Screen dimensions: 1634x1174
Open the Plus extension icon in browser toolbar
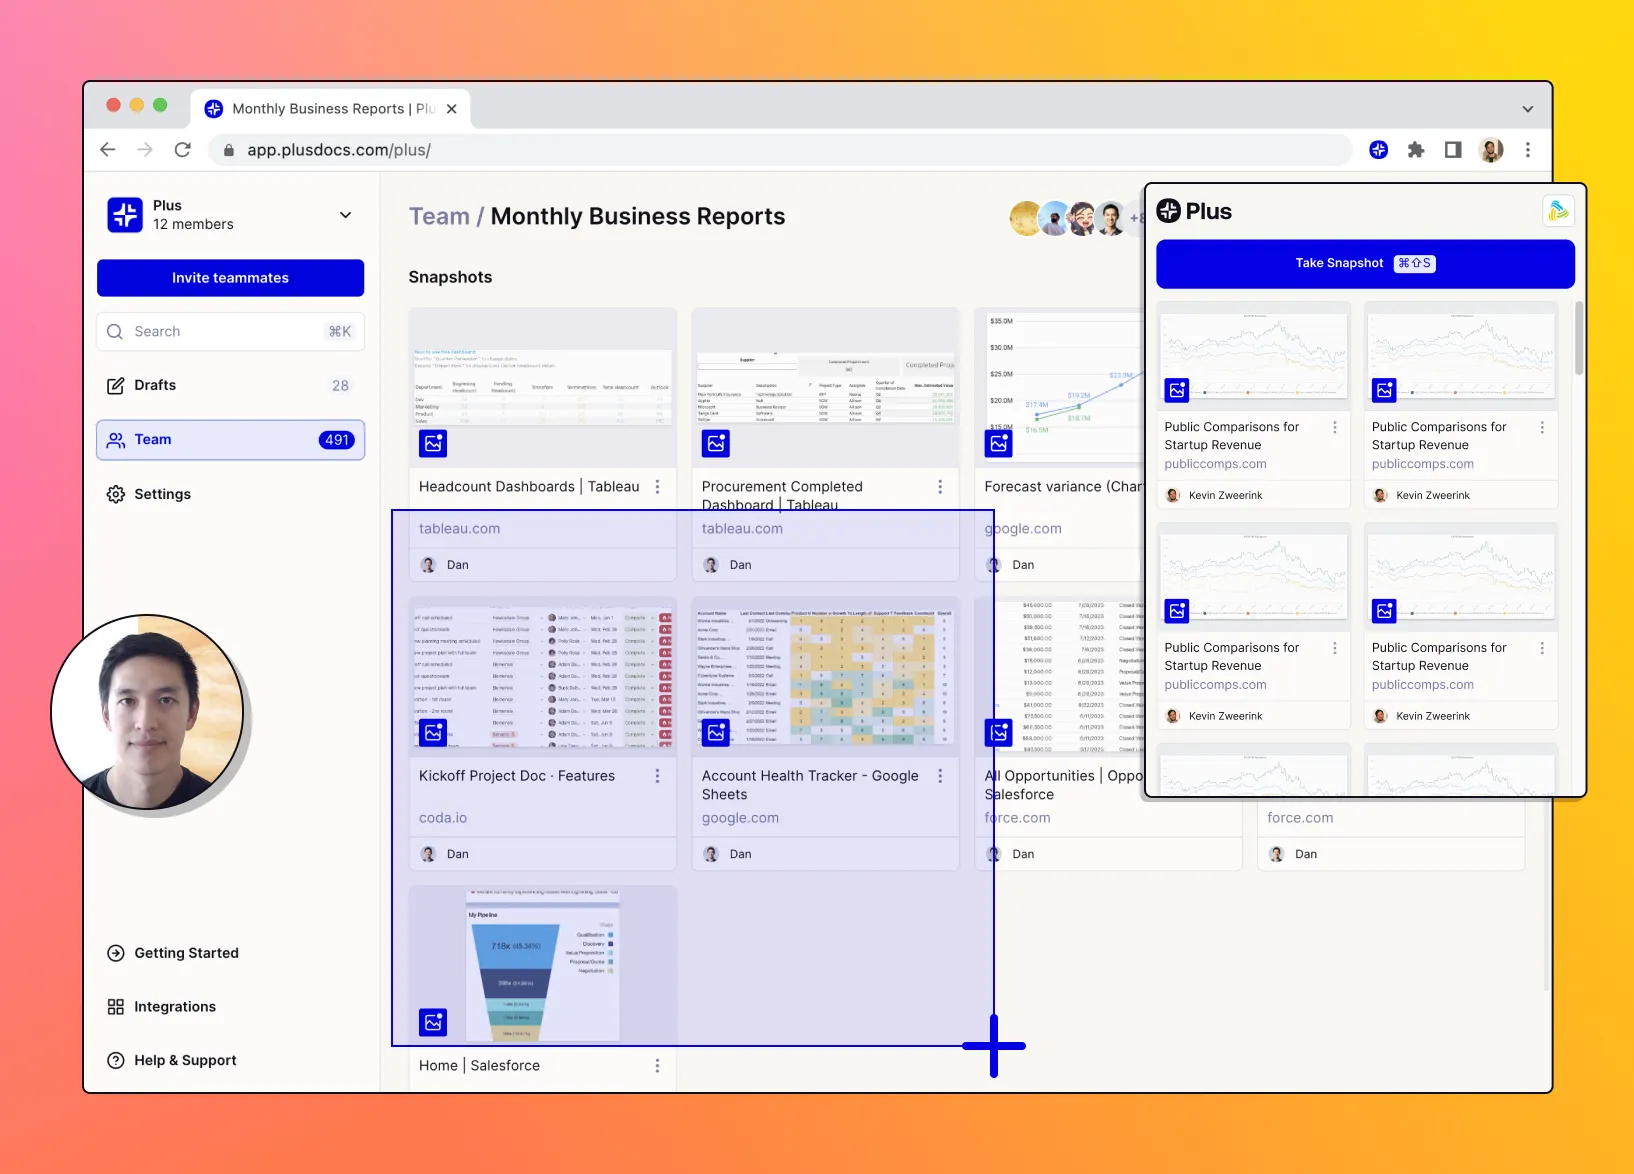(x=1379, y=150)
